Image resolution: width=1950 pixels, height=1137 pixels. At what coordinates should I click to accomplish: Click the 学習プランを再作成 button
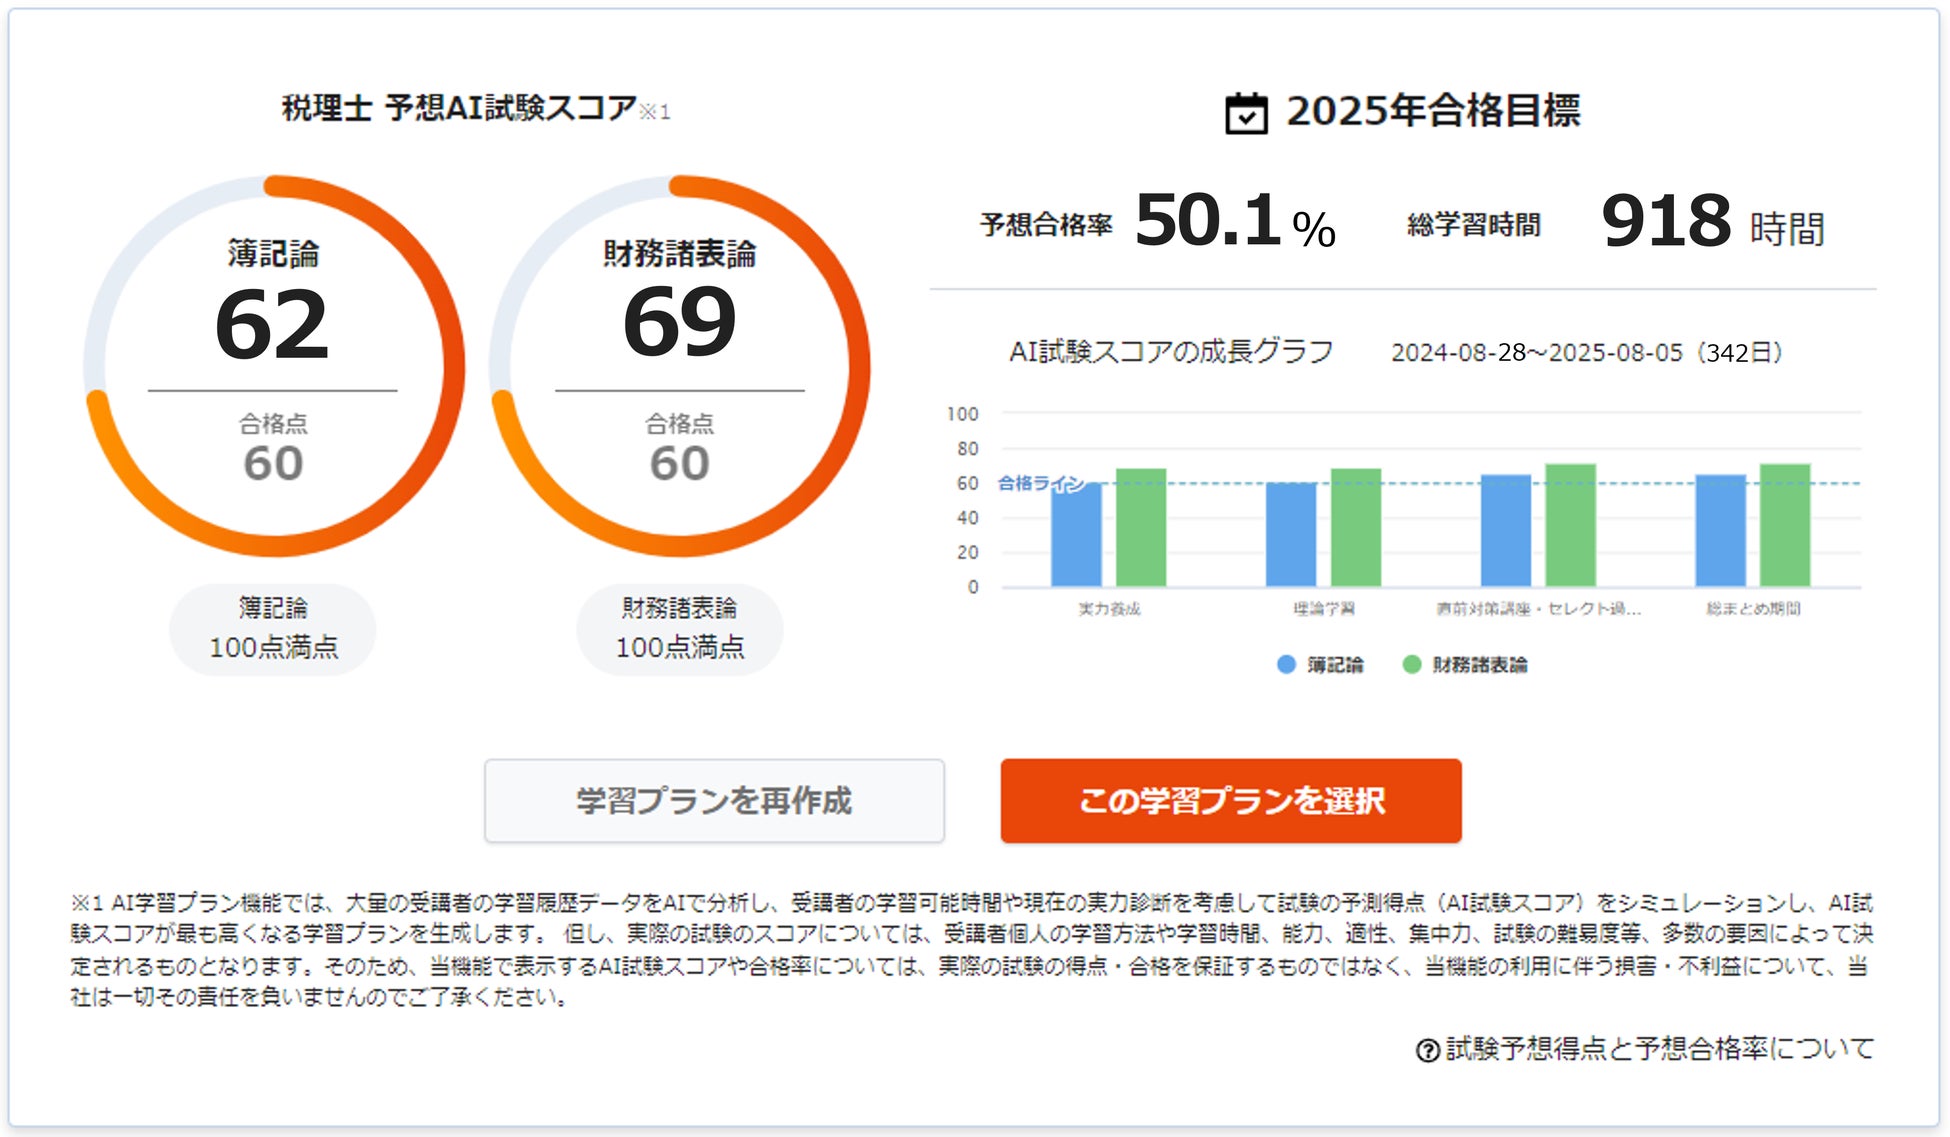(714, 801)
